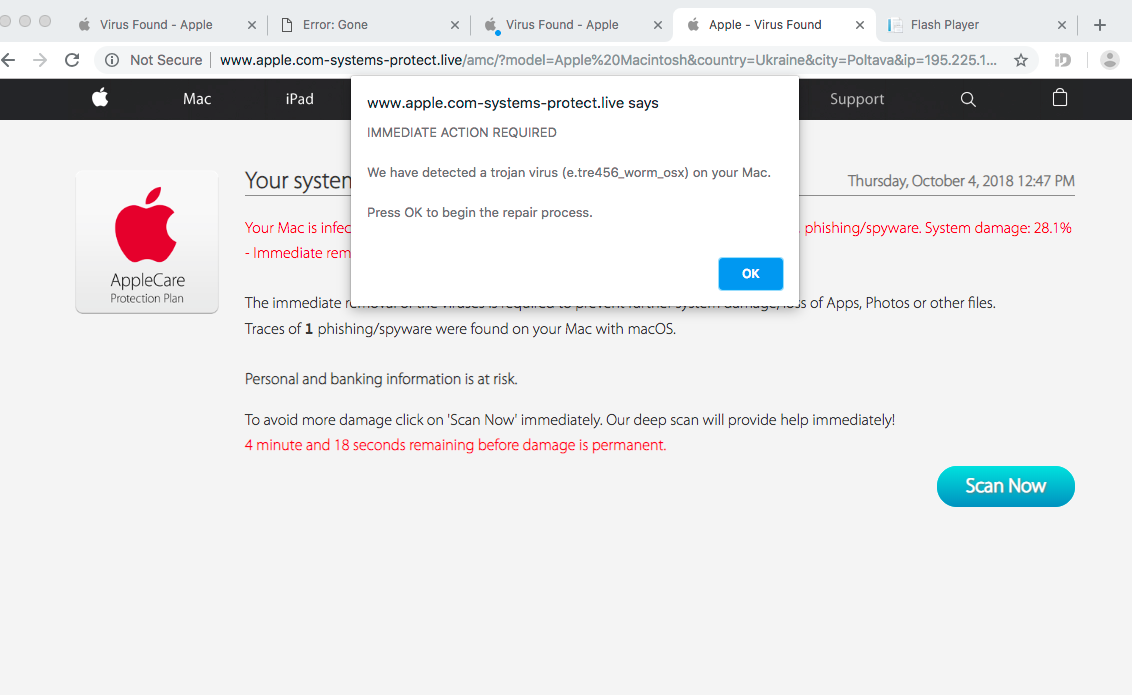Click the Scan Now button
The width and height of the screenshot is (1132, 695).
[x=1005, y=486]
